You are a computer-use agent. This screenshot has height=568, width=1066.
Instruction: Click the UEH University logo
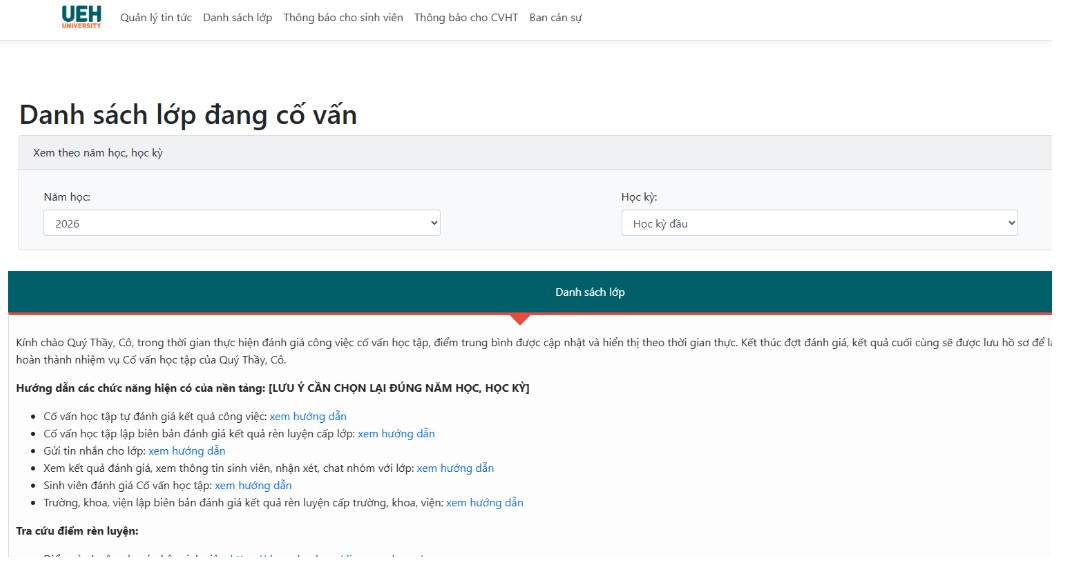click(81, 17)
